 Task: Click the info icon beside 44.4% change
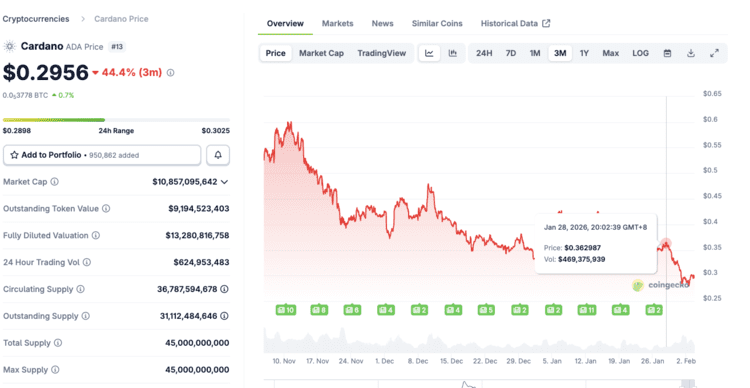tap(170, 73)
